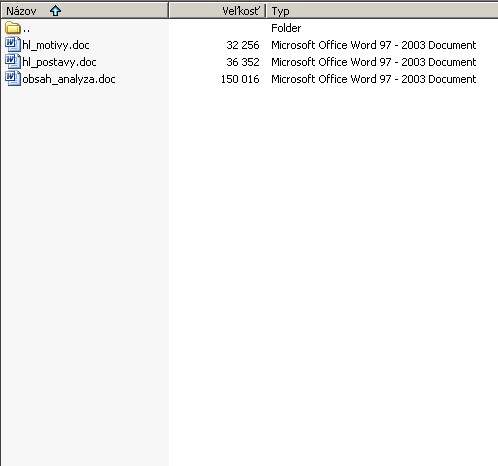This screenshot has height=466, width=498.
Task: Click the type text of obsah_analyza.doc
Action: 374,79
